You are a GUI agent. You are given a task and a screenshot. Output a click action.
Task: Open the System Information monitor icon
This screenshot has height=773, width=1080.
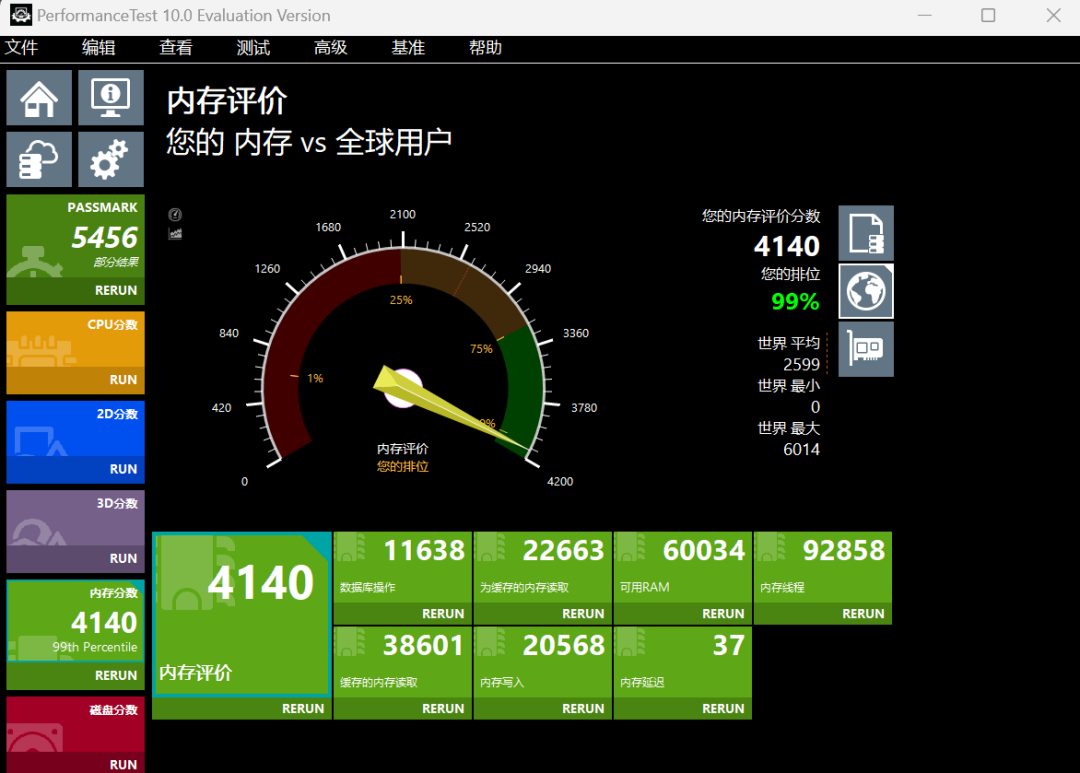pos(111,98)
